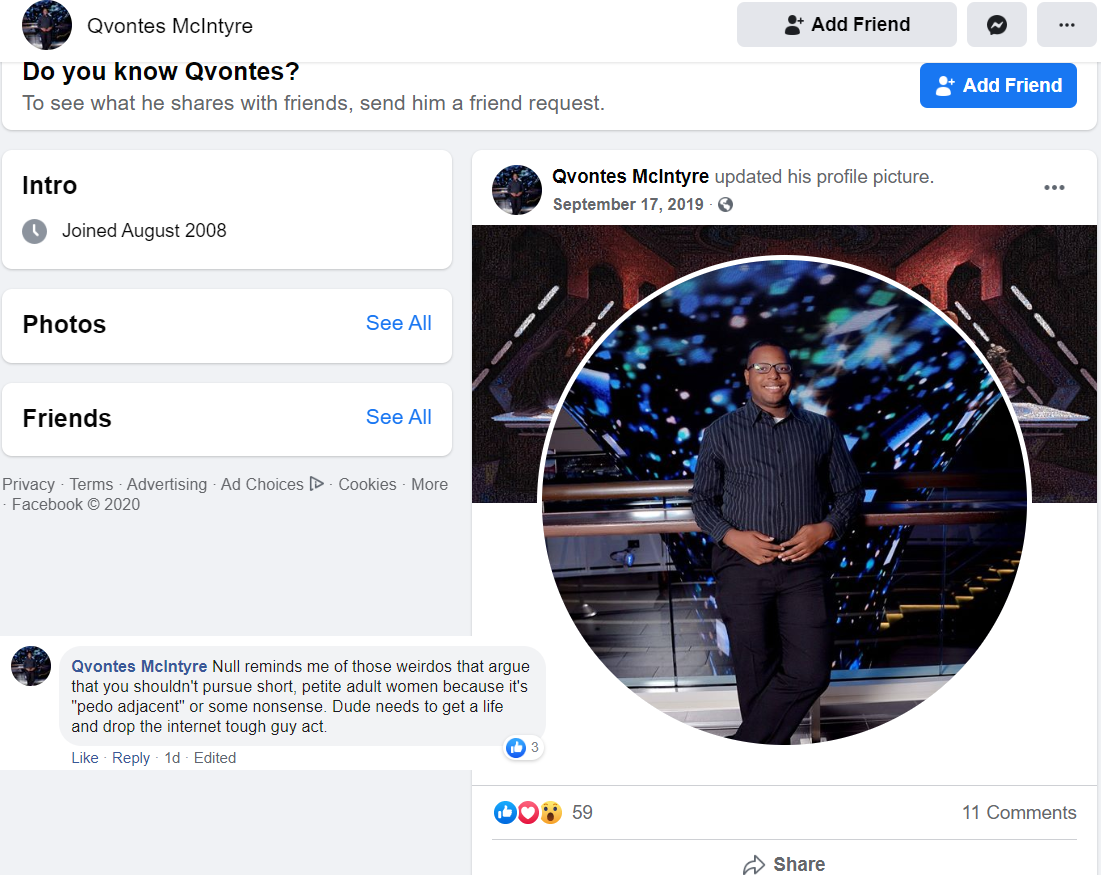Click the heart love reaction icon
Image resolution: width=1101 pixels, height=875 pixels.
coord(528,812)
